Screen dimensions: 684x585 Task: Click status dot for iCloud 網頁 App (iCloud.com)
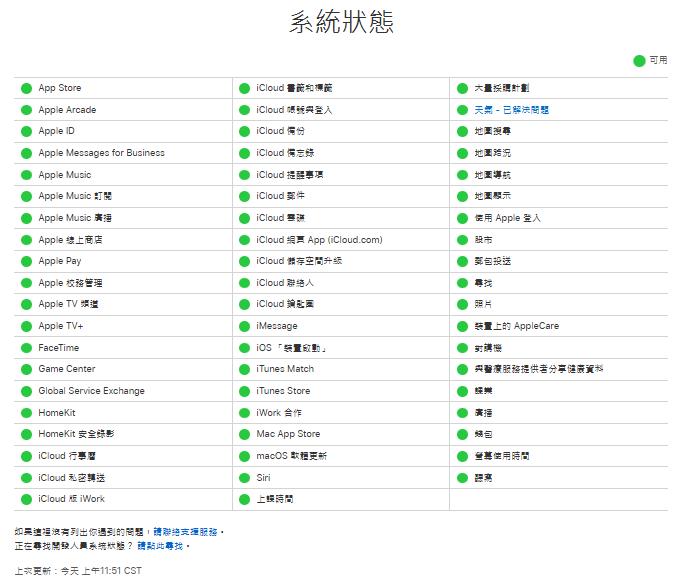click(x=244, y=240)
